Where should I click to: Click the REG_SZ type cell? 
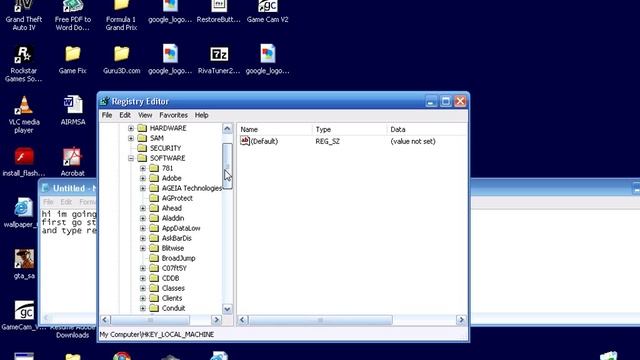[327, 141]
